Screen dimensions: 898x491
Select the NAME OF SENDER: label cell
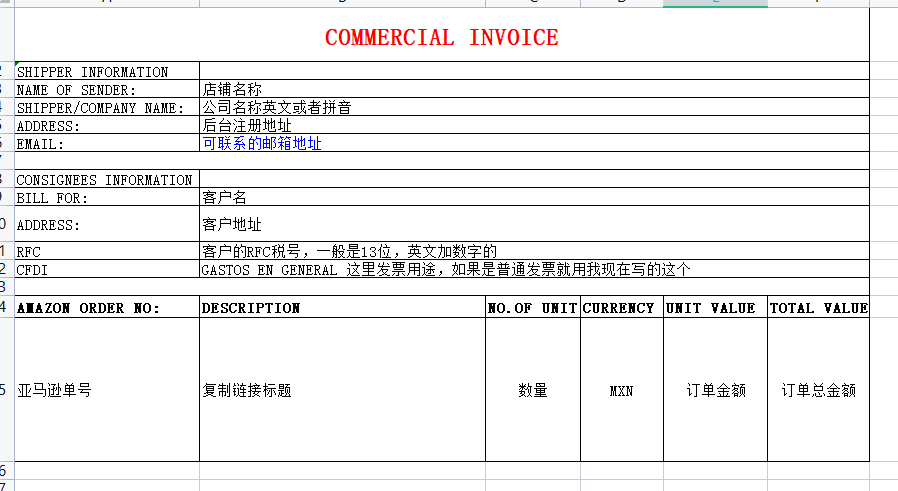pyautogui.click(x=107, y=89)
